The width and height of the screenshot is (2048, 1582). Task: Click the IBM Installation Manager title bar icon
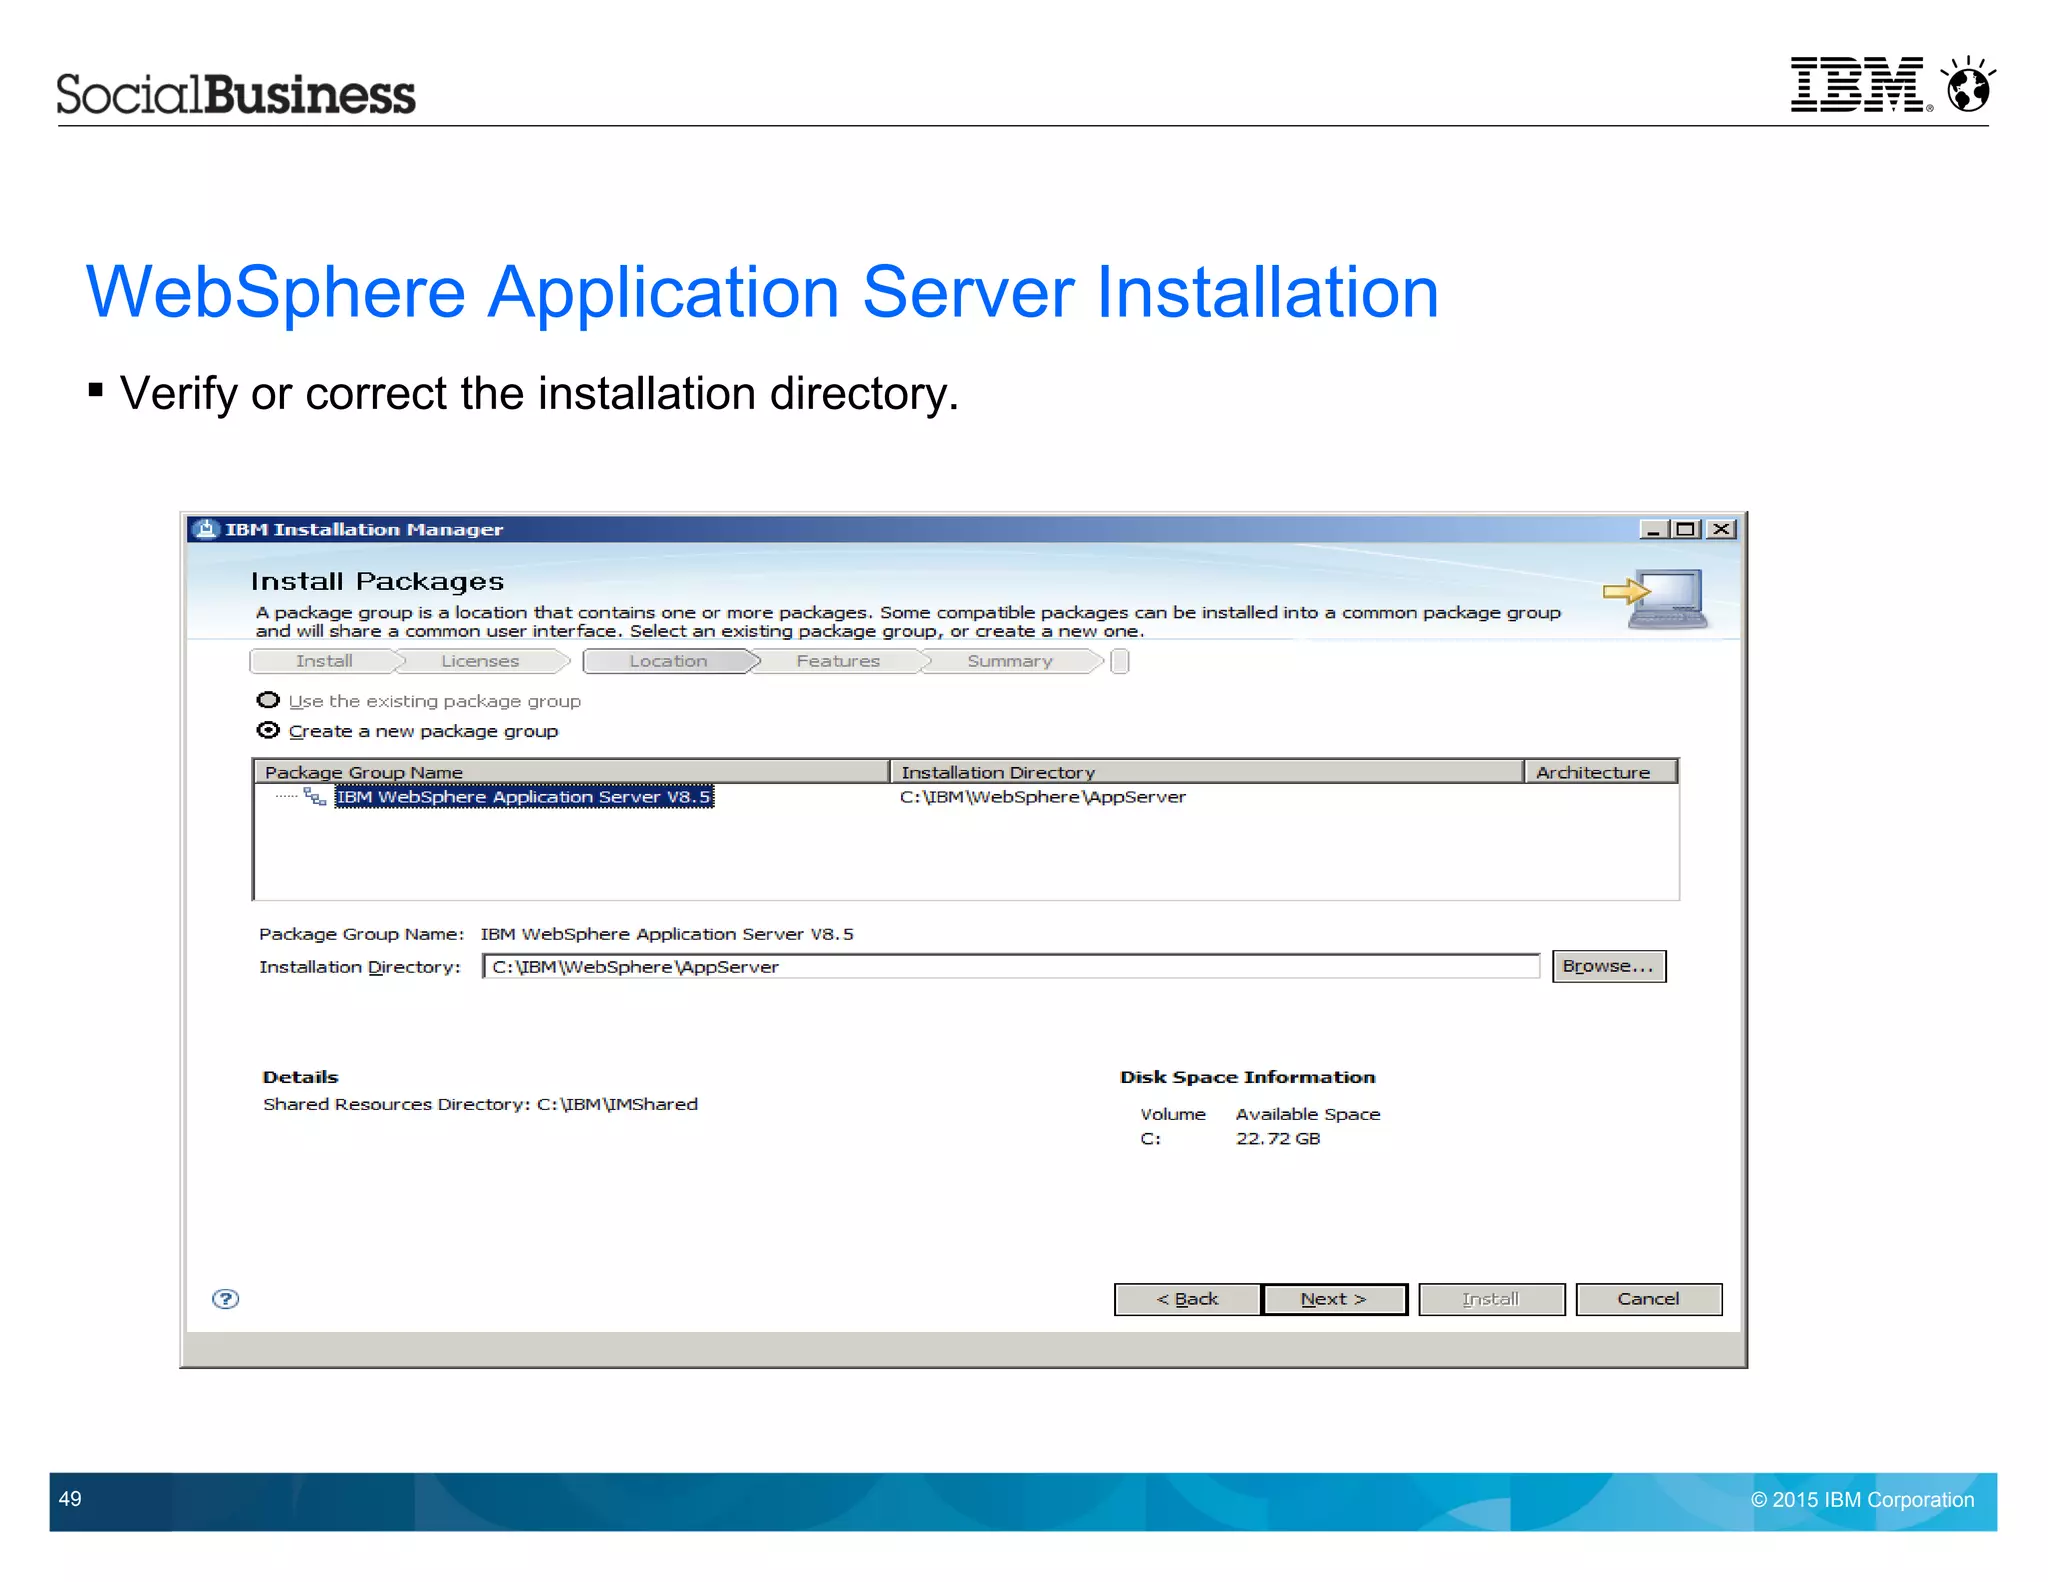click(x=206, y=529)
